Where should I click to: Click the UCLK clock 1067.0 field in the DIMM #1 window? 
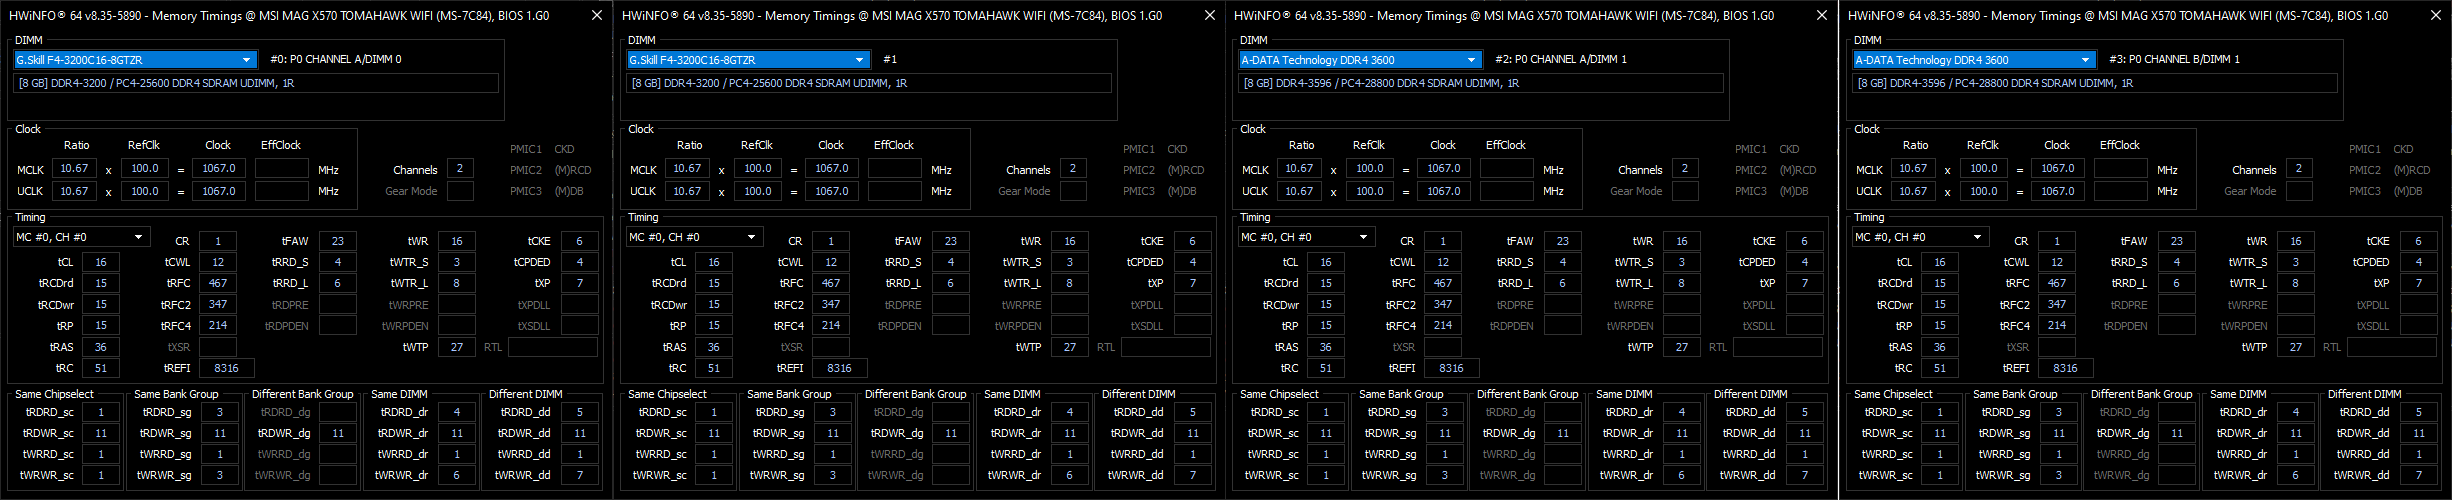[x=832, y=191]
